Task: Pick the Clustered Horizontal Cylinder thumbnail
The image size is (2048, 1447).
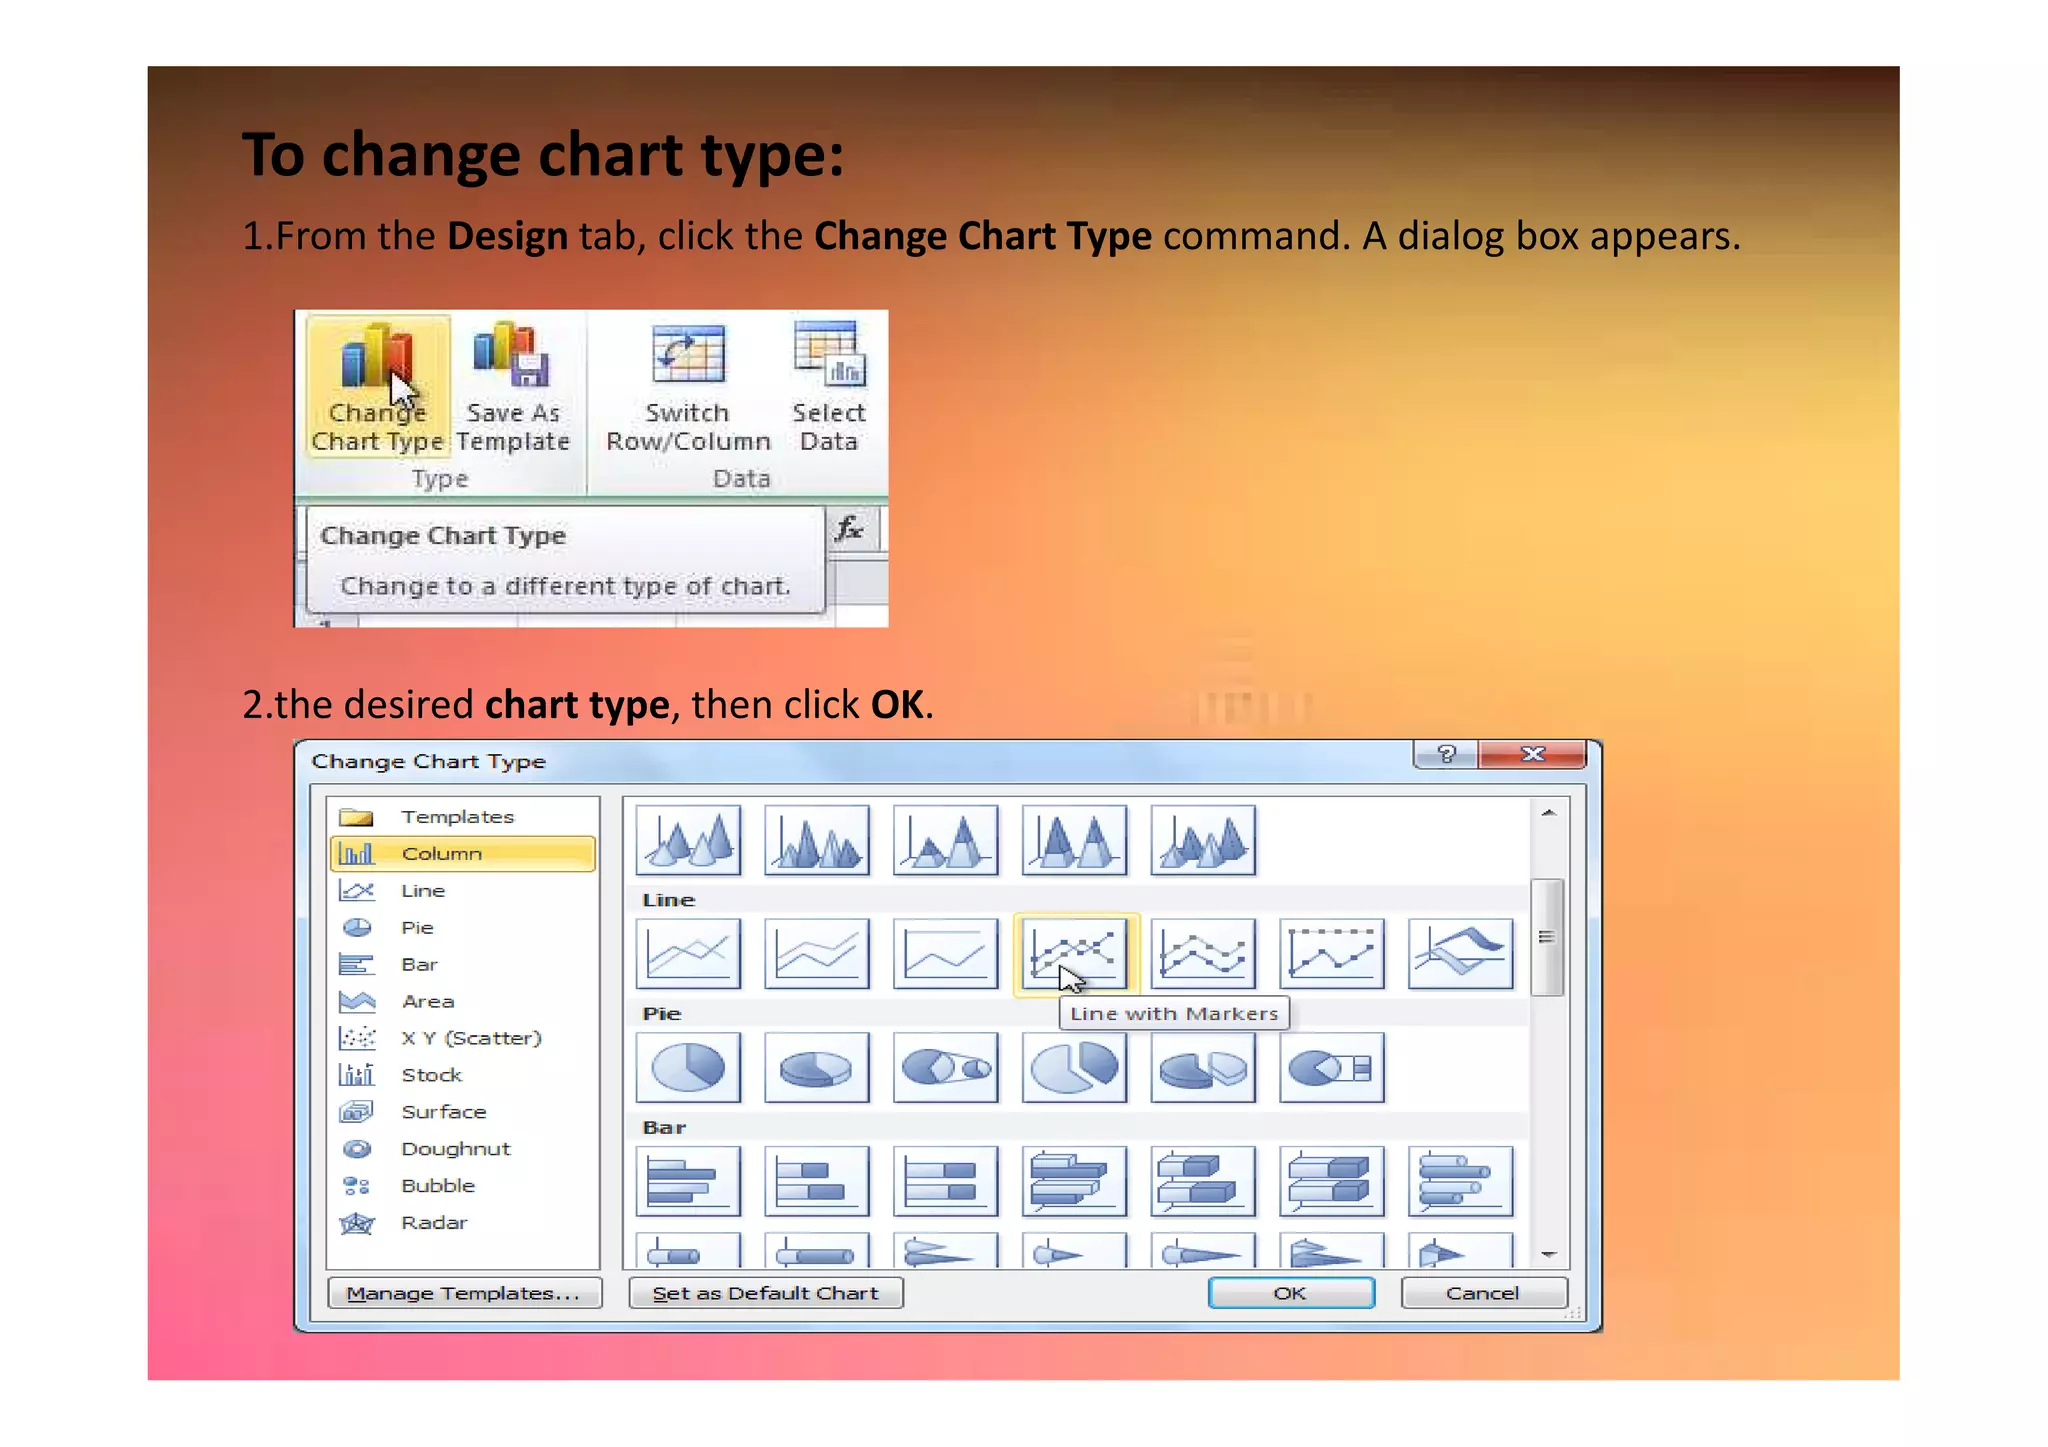Action: pos(1461,1181)
